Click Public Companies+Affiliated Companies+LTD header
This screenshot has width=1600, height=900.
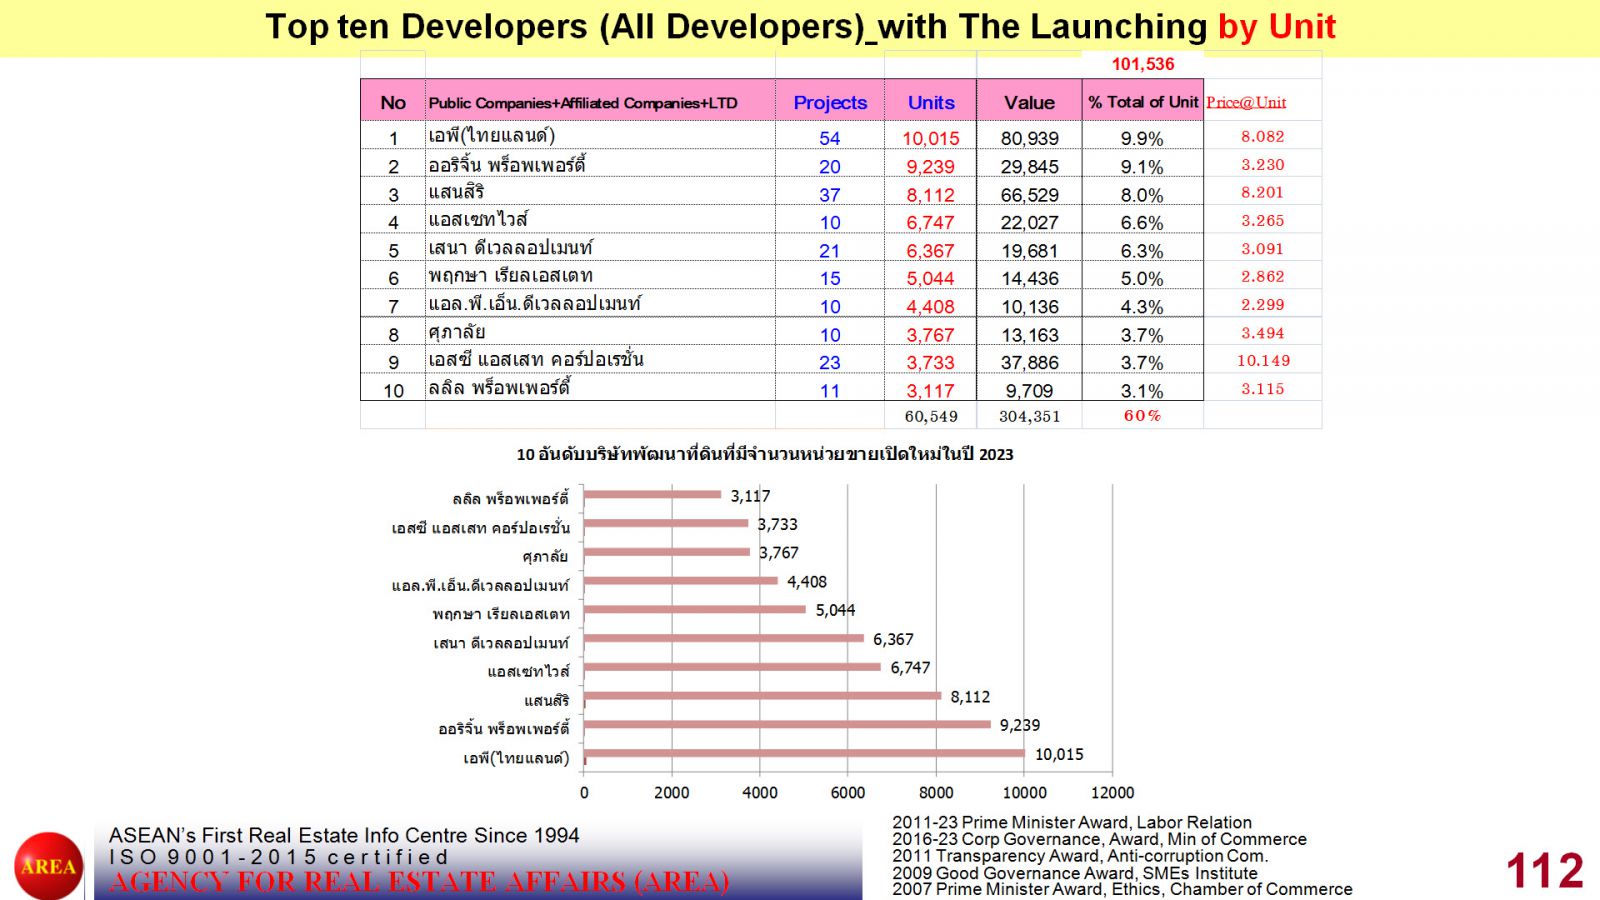pyautogui.click(x=583, y=102)
